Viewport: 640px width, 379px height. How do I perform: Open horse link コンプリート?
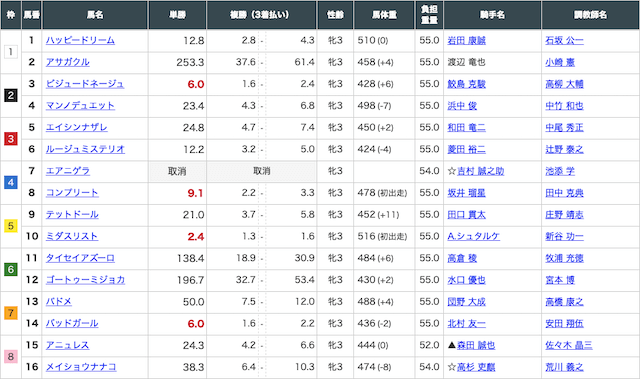pos(72,193)
